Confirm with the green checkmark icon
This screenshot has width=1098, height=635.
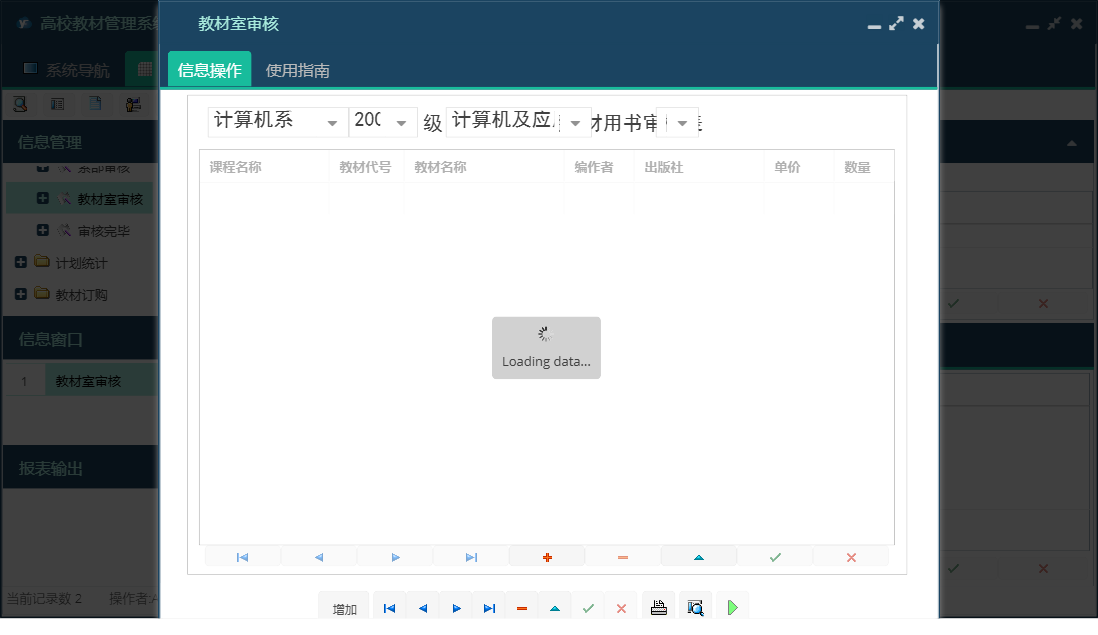775,555
